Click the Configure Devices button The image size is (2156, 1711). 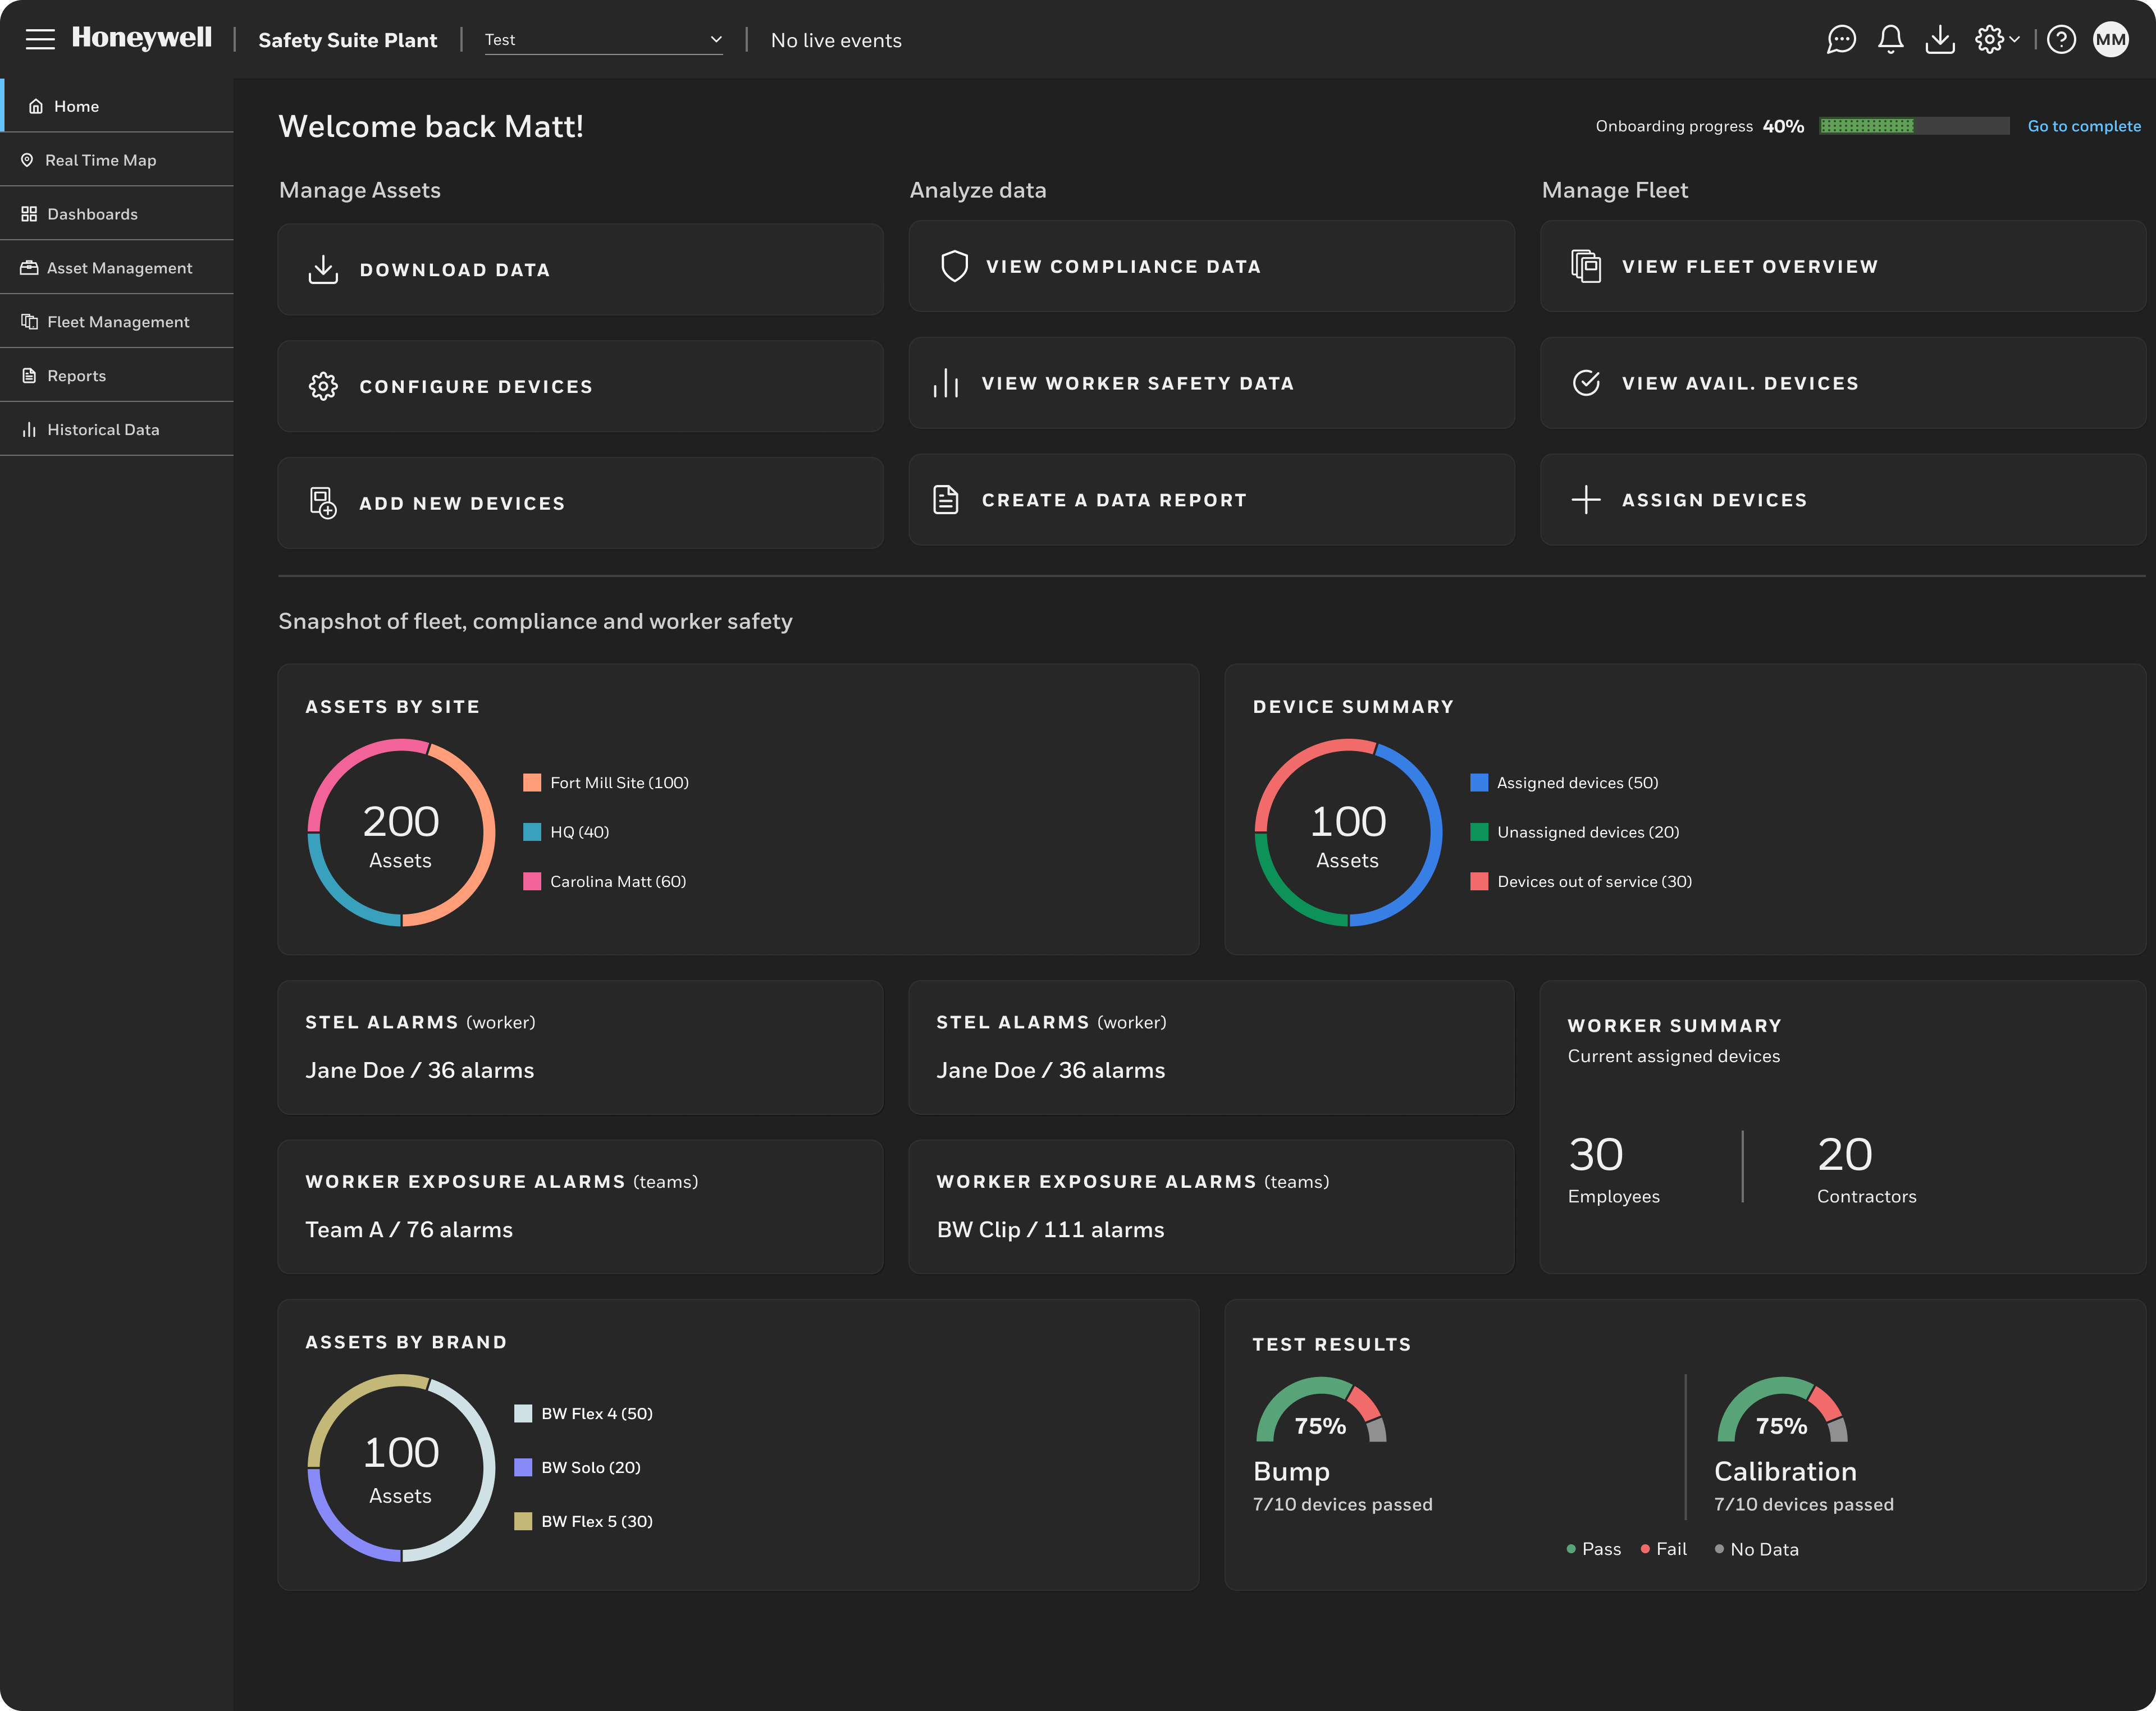[x=580, y=386]
